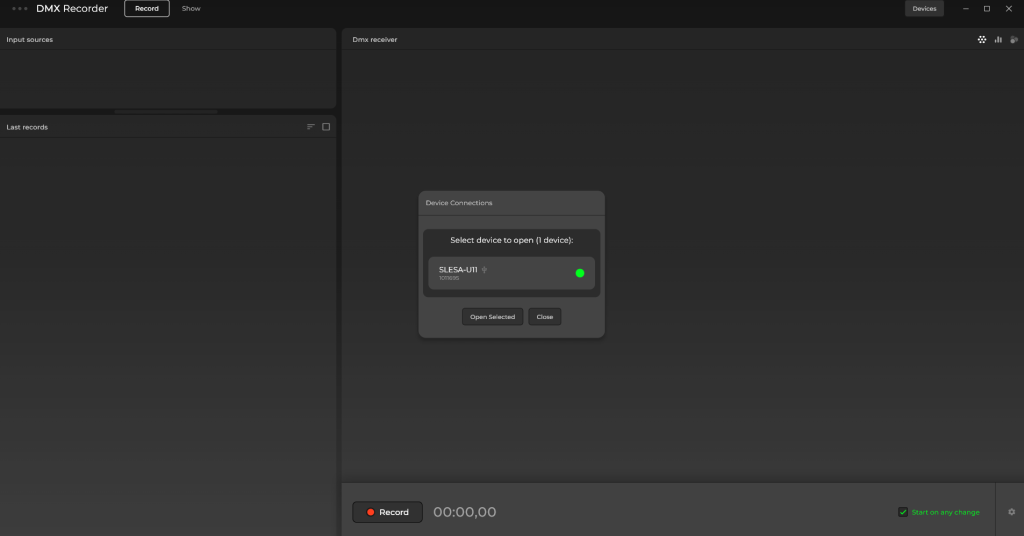Click the USB icon beside SLESA-U11
The width and height of the screenshot is (1024, 536).
click(x=484, y=269)
